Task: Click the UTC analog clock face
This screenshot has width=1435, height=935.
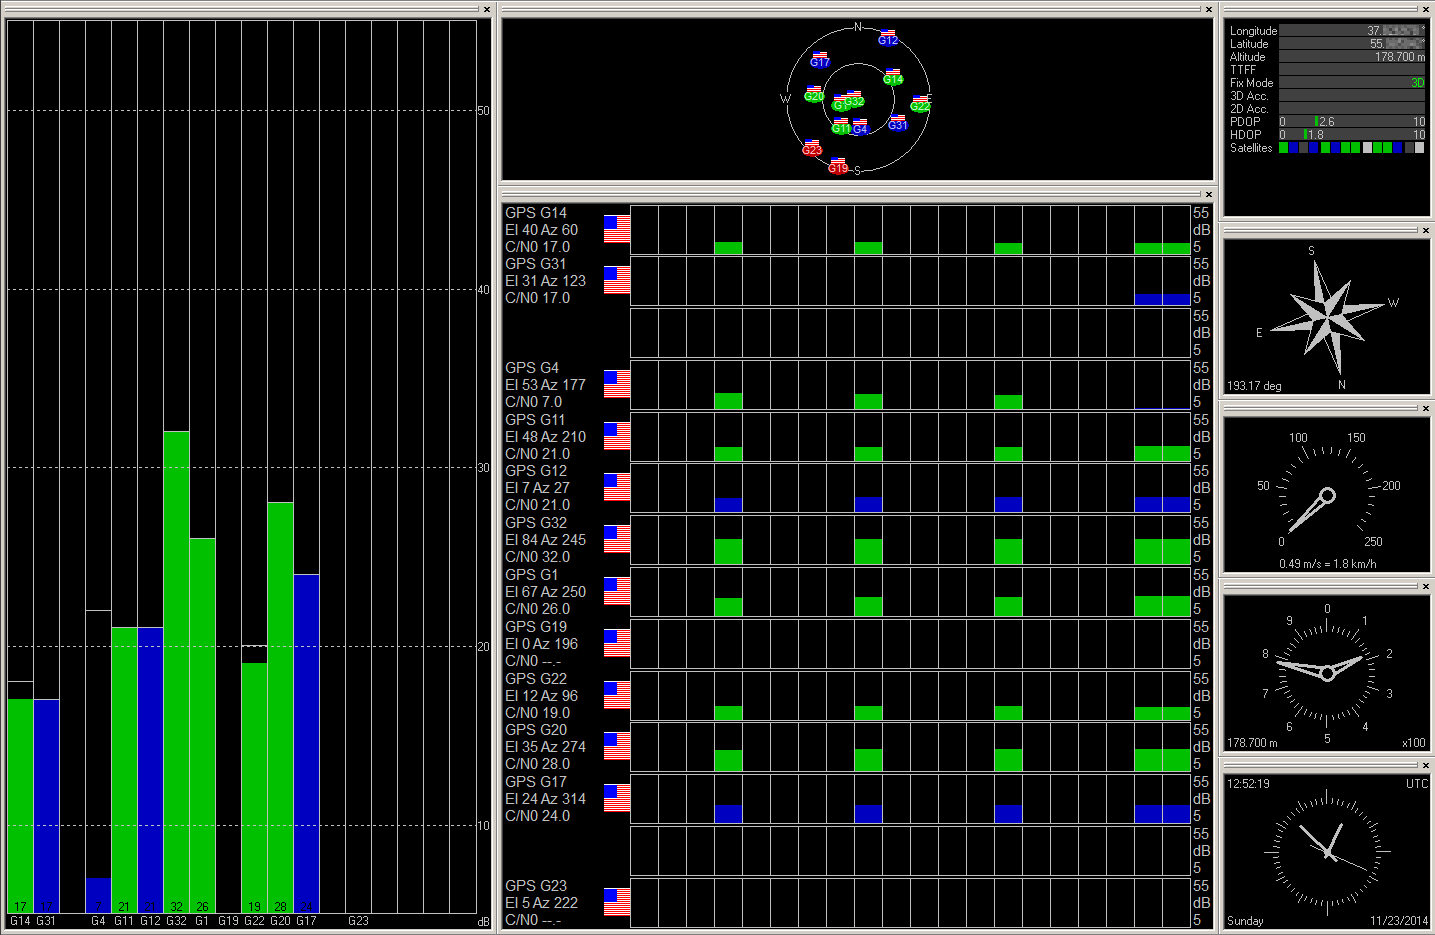Action: click(1326, 851)
